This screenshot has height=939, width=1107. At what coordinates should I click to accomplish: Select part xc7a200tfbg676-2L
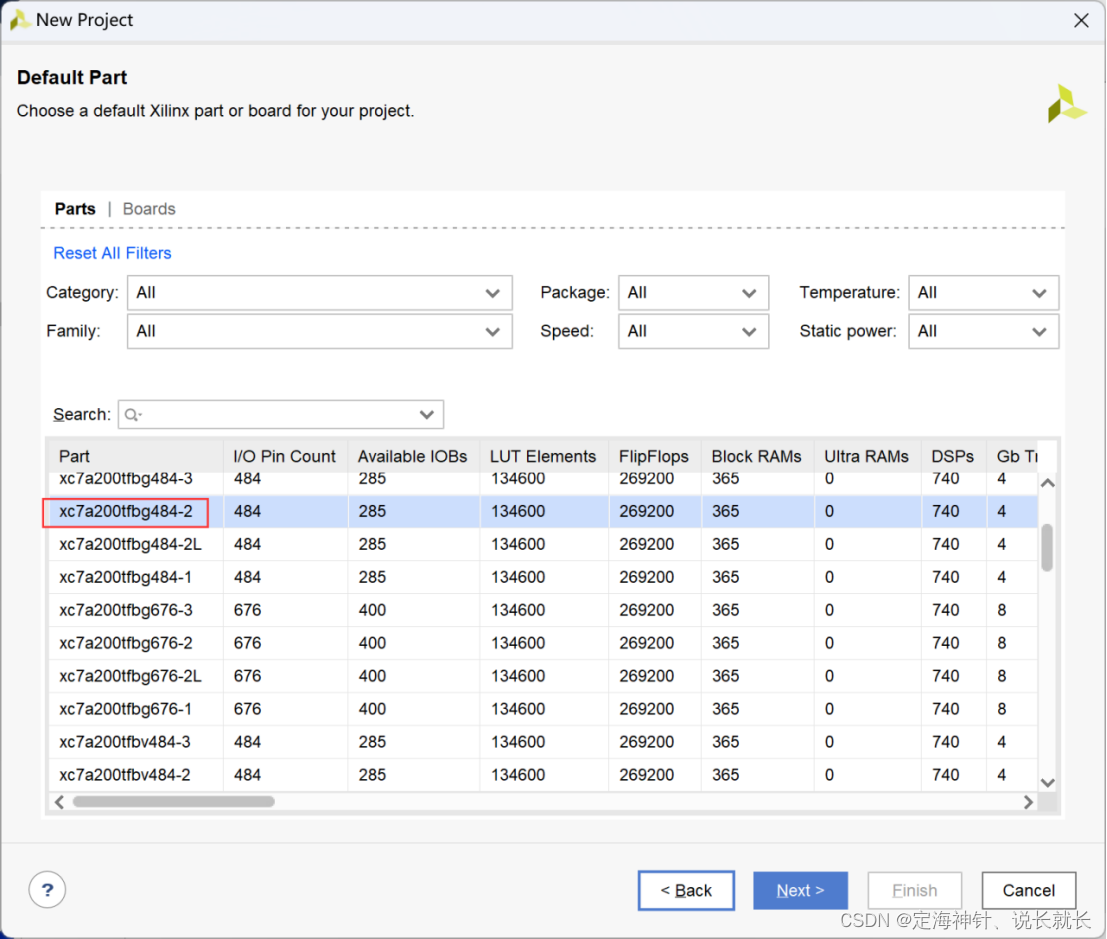tap(131, 676)
